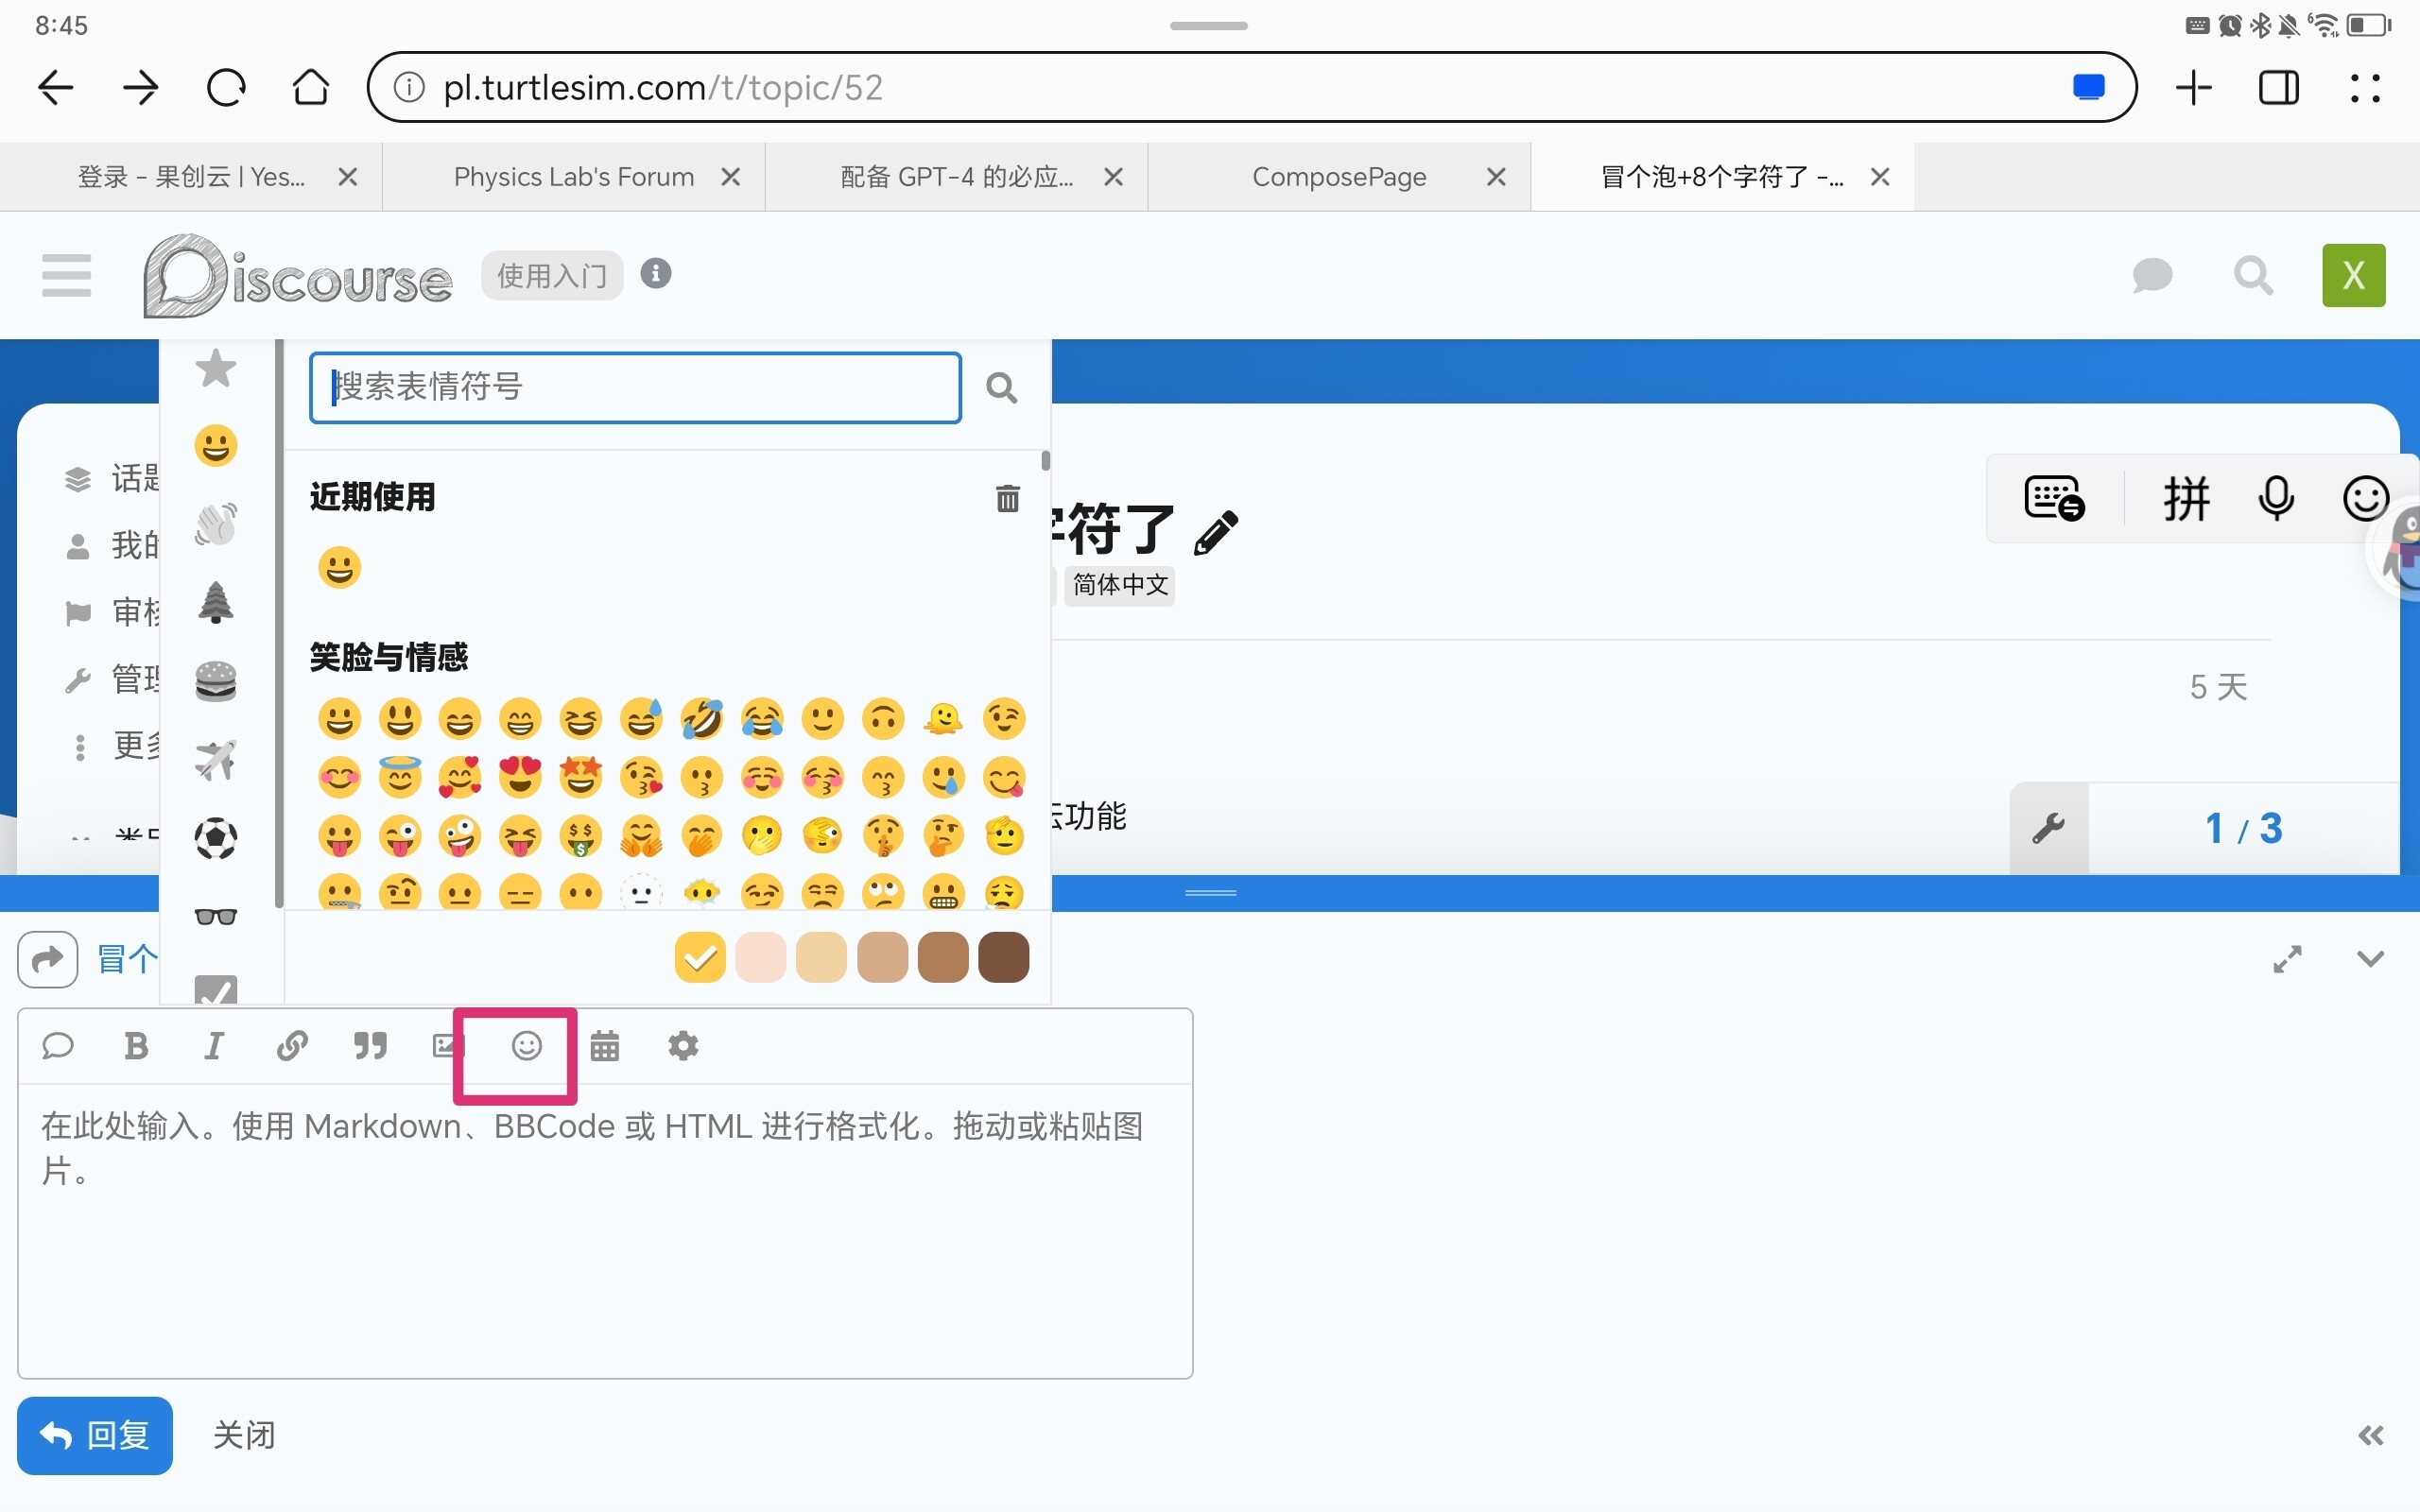The image size is (2420, 1512).
Task: Select the soccer ball emoji category
Action: tap(216, 838)
